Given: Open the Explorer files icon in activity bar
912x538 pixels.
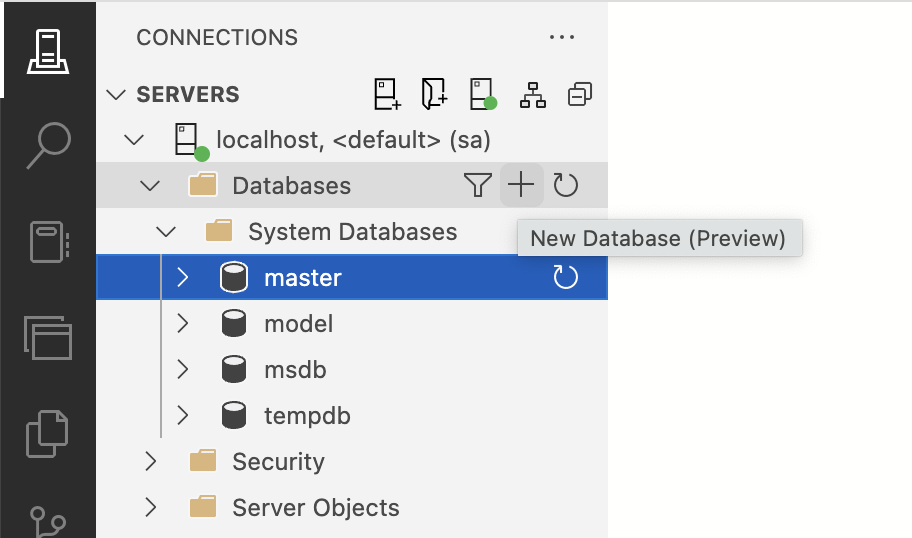Looking at the screenshot, I should 48,434.
